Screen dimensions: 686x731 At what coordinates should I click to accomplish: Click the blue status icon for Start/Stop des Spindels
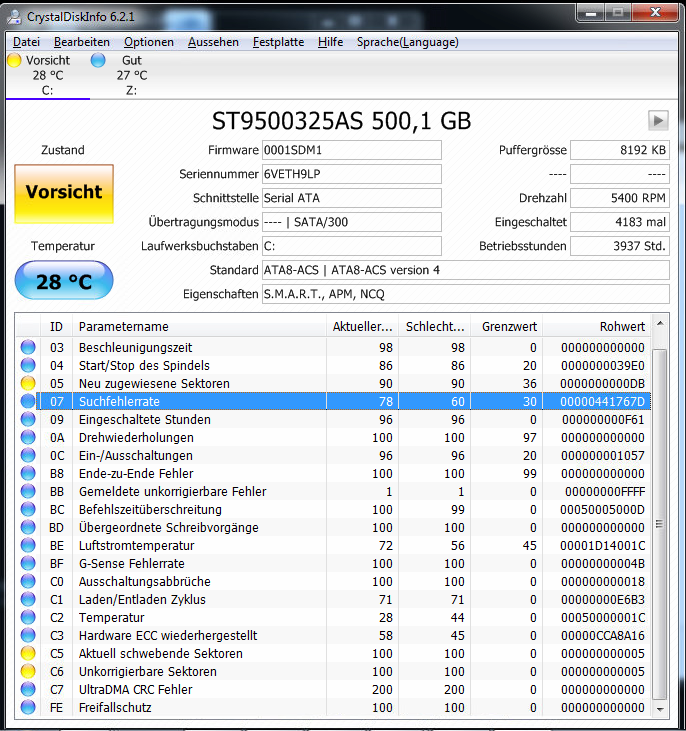click(x=28, y=365)
